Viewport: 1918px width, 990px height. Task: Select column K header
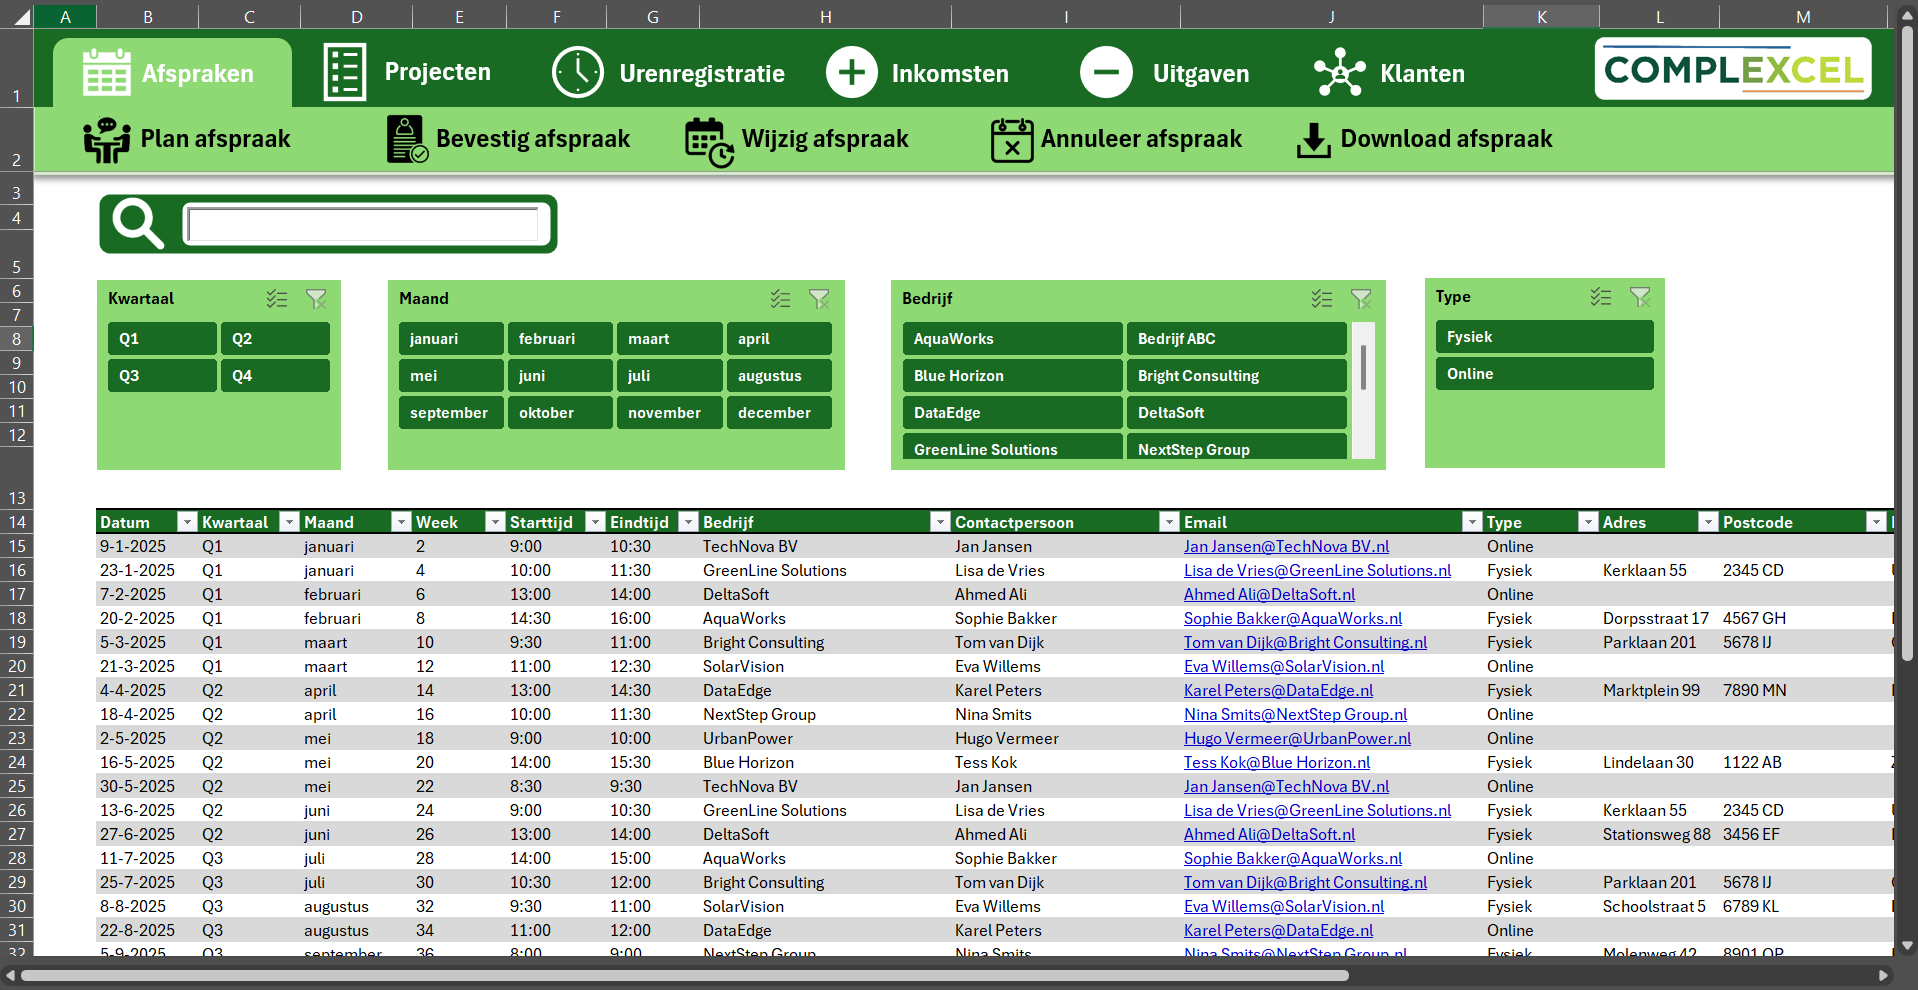[x=1541, y=16]
